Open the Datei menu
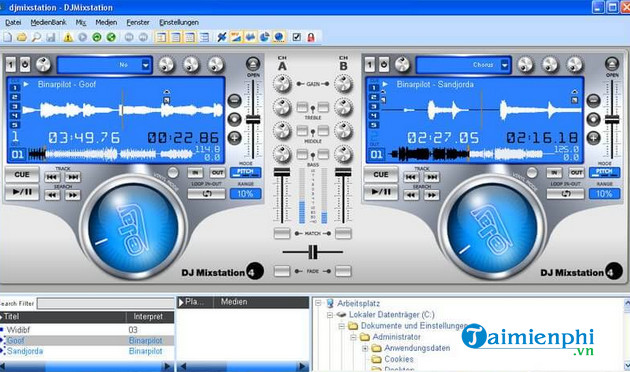 pyautogui.click(x=13, y=22)
